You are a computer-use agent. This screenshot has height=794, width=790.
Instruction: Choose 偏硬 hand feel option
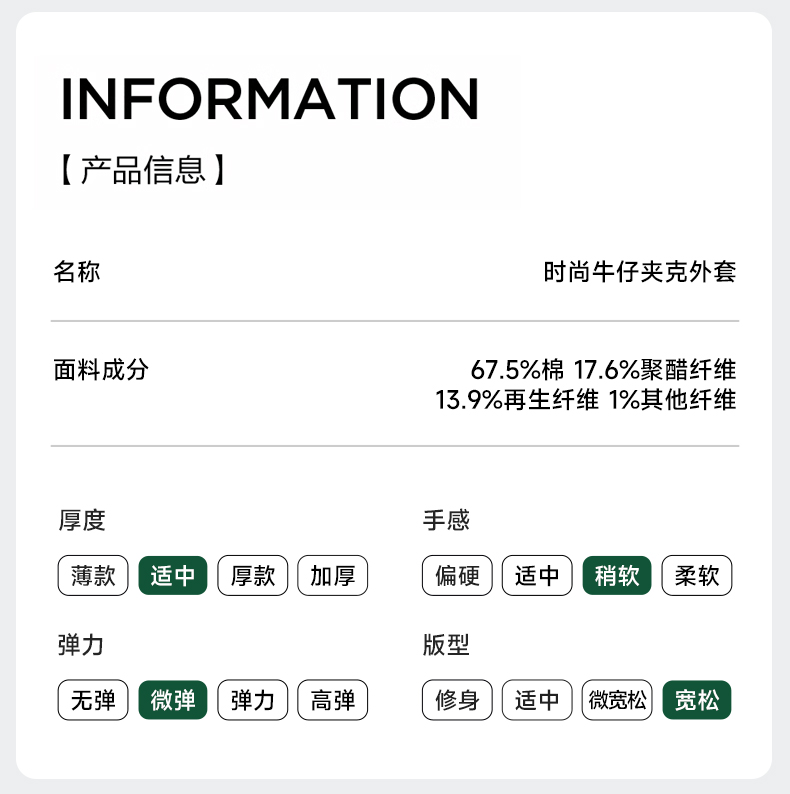tap(457, 576)
